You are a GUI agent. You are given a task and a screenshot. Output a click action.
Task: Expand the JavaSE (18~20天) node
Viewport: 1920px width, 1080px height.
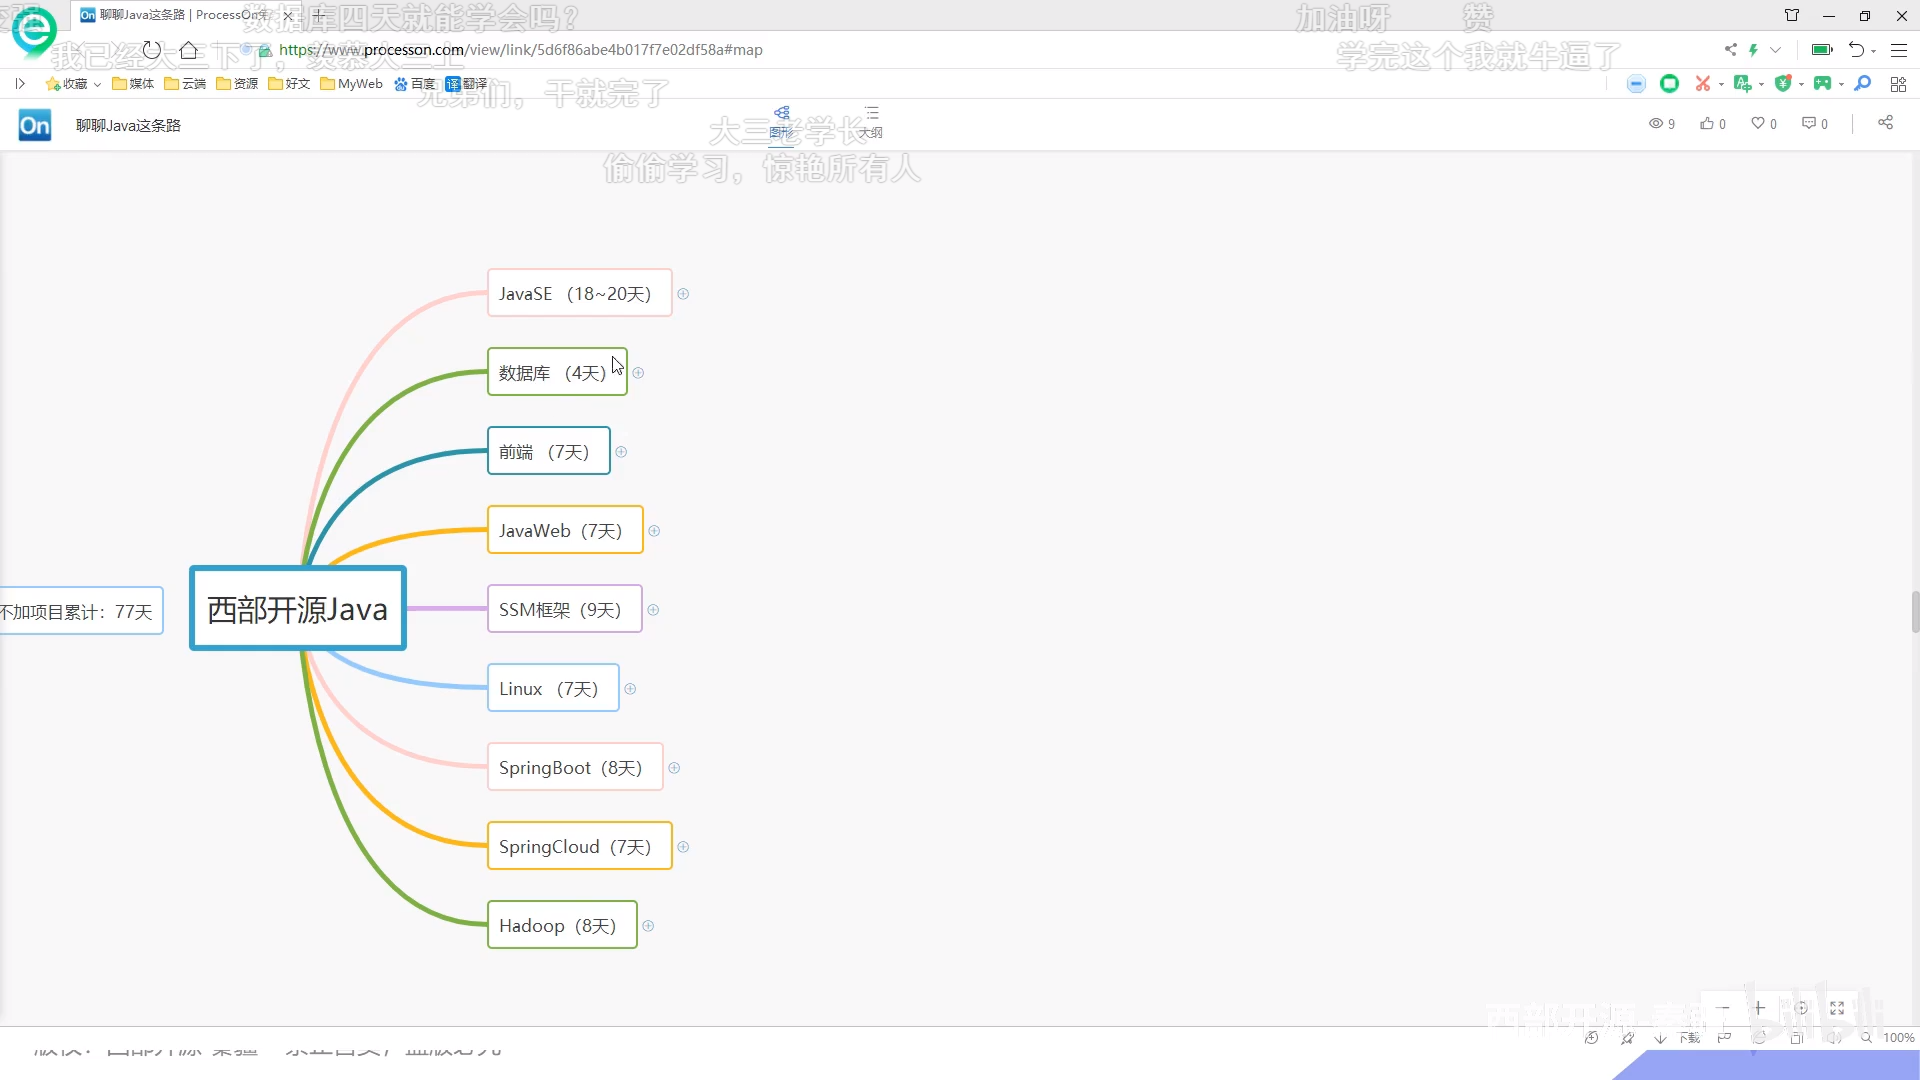click(x=683, y=294)
